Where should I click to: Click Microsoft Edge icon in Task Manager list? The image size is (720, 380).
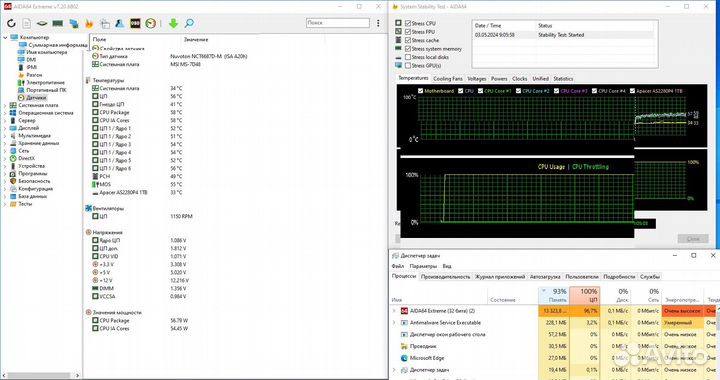pyautogui.click(x=404, y=358)
